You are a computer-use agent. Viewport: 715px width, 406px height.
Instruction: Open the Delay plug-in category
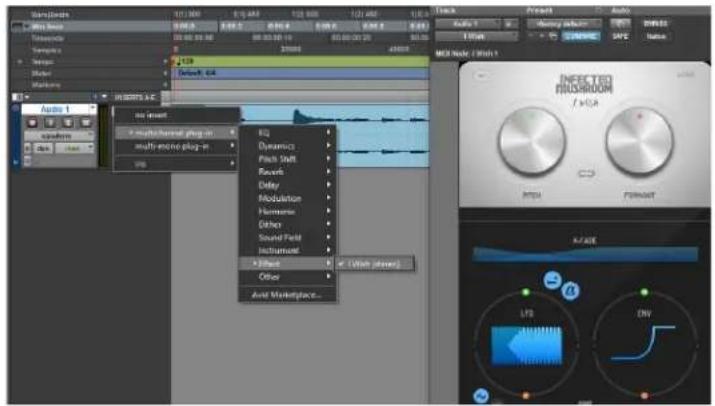(x=287, y=185)
